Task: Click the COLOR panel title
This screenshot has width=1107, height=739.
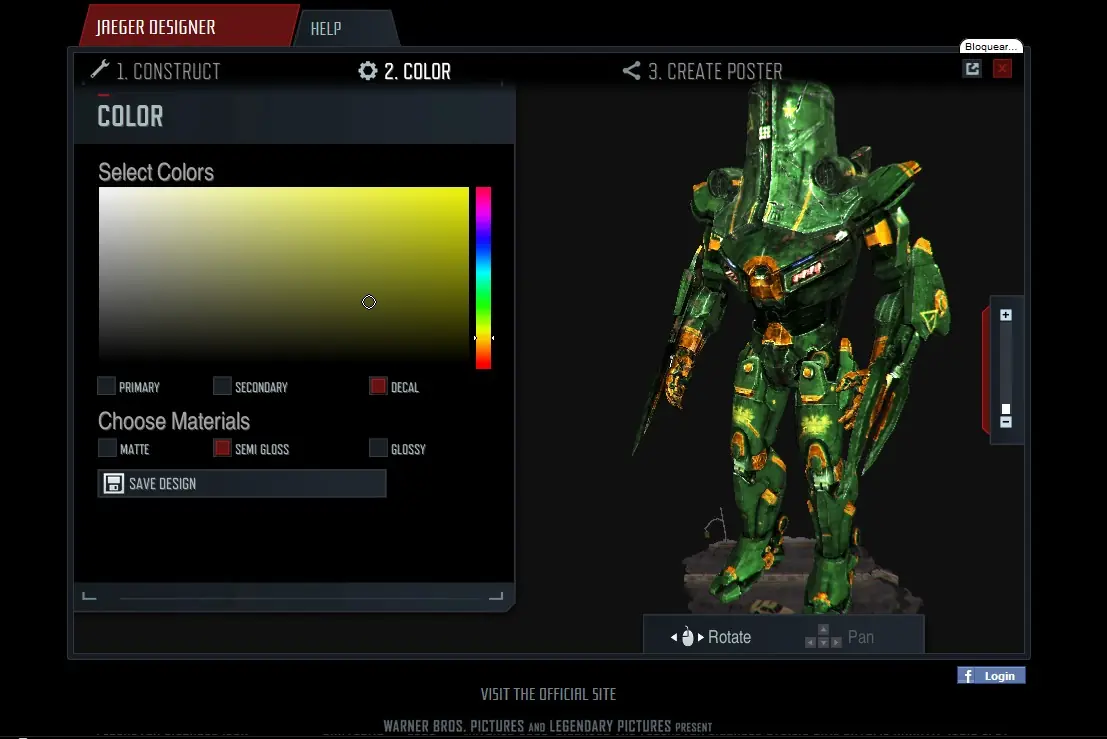Action: click(130, 116)
